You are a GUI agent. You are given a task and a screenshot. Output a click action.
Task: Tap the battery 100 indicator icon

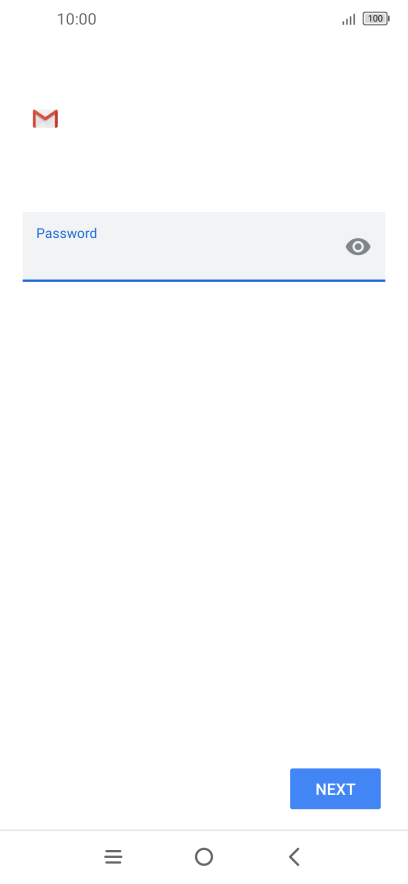click(x=376, y=19)
